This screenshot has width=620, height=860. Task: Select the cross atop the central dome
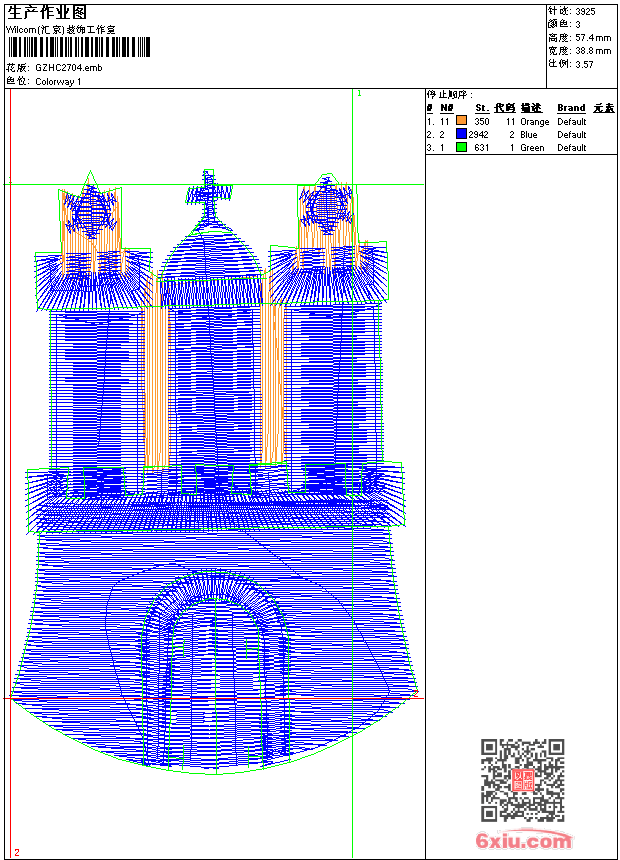[x=209, y=194]
